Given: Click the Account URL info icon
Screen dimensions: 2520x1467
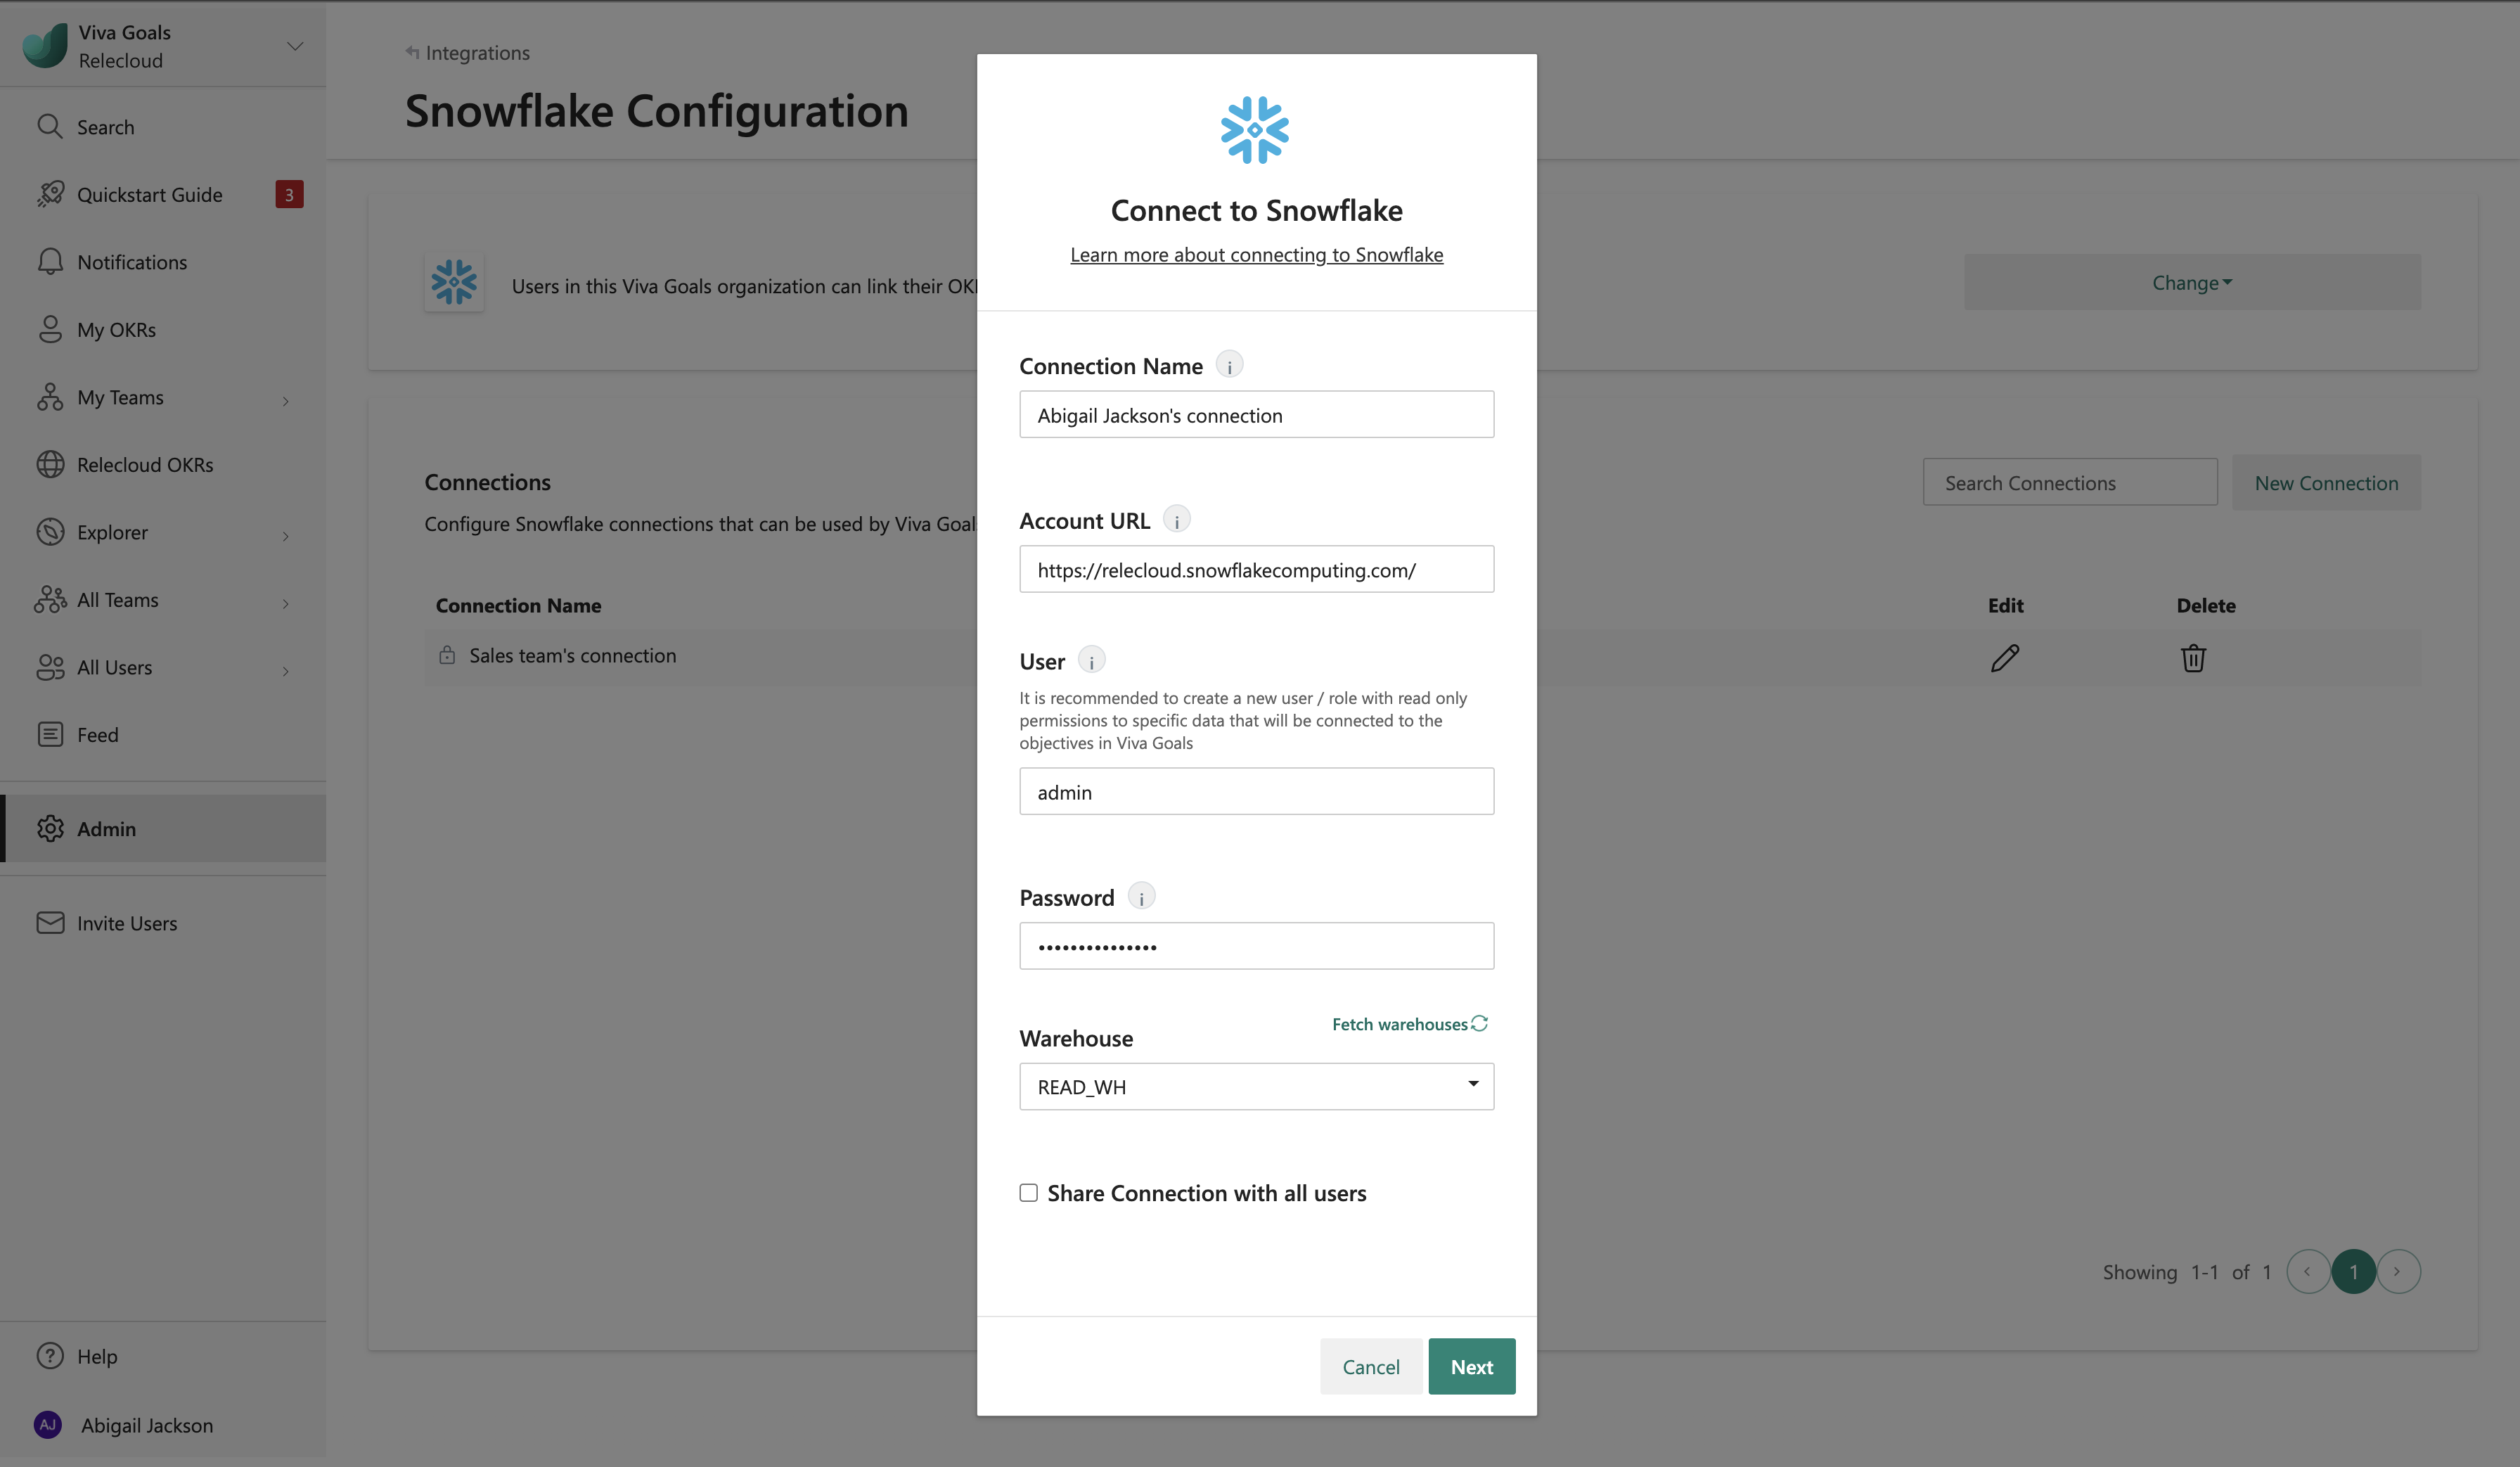Looking at the screenshot, I should point(1177,521).
